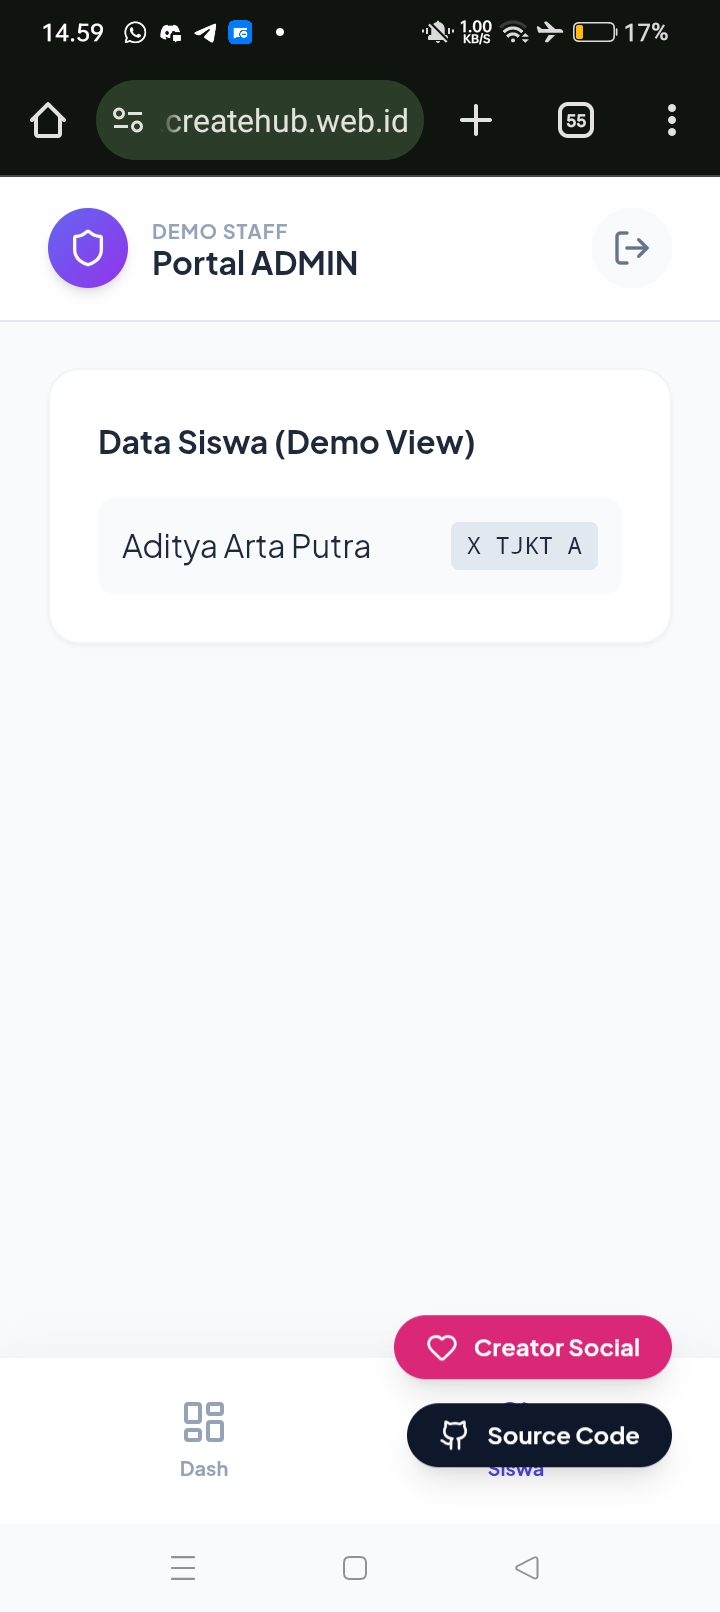Tap the Android back navigation button
720x1612 pixels.
click(527, 1568)
